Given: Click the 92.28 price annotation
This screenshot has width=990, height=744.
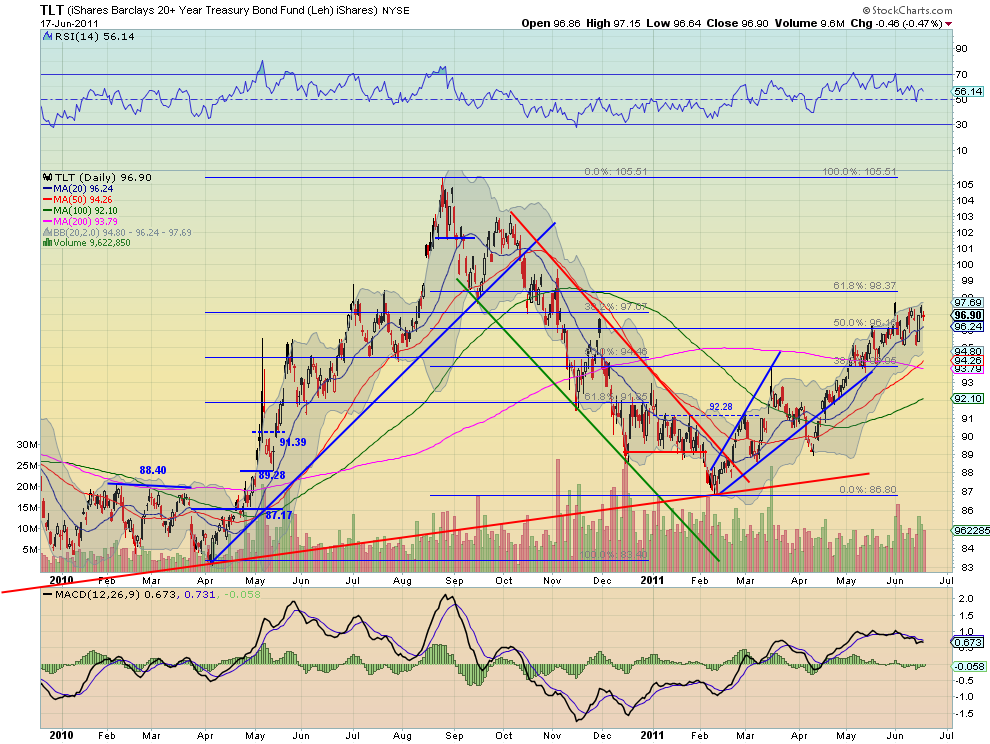Looking at the screenshot, I should [x=720, y=407].
